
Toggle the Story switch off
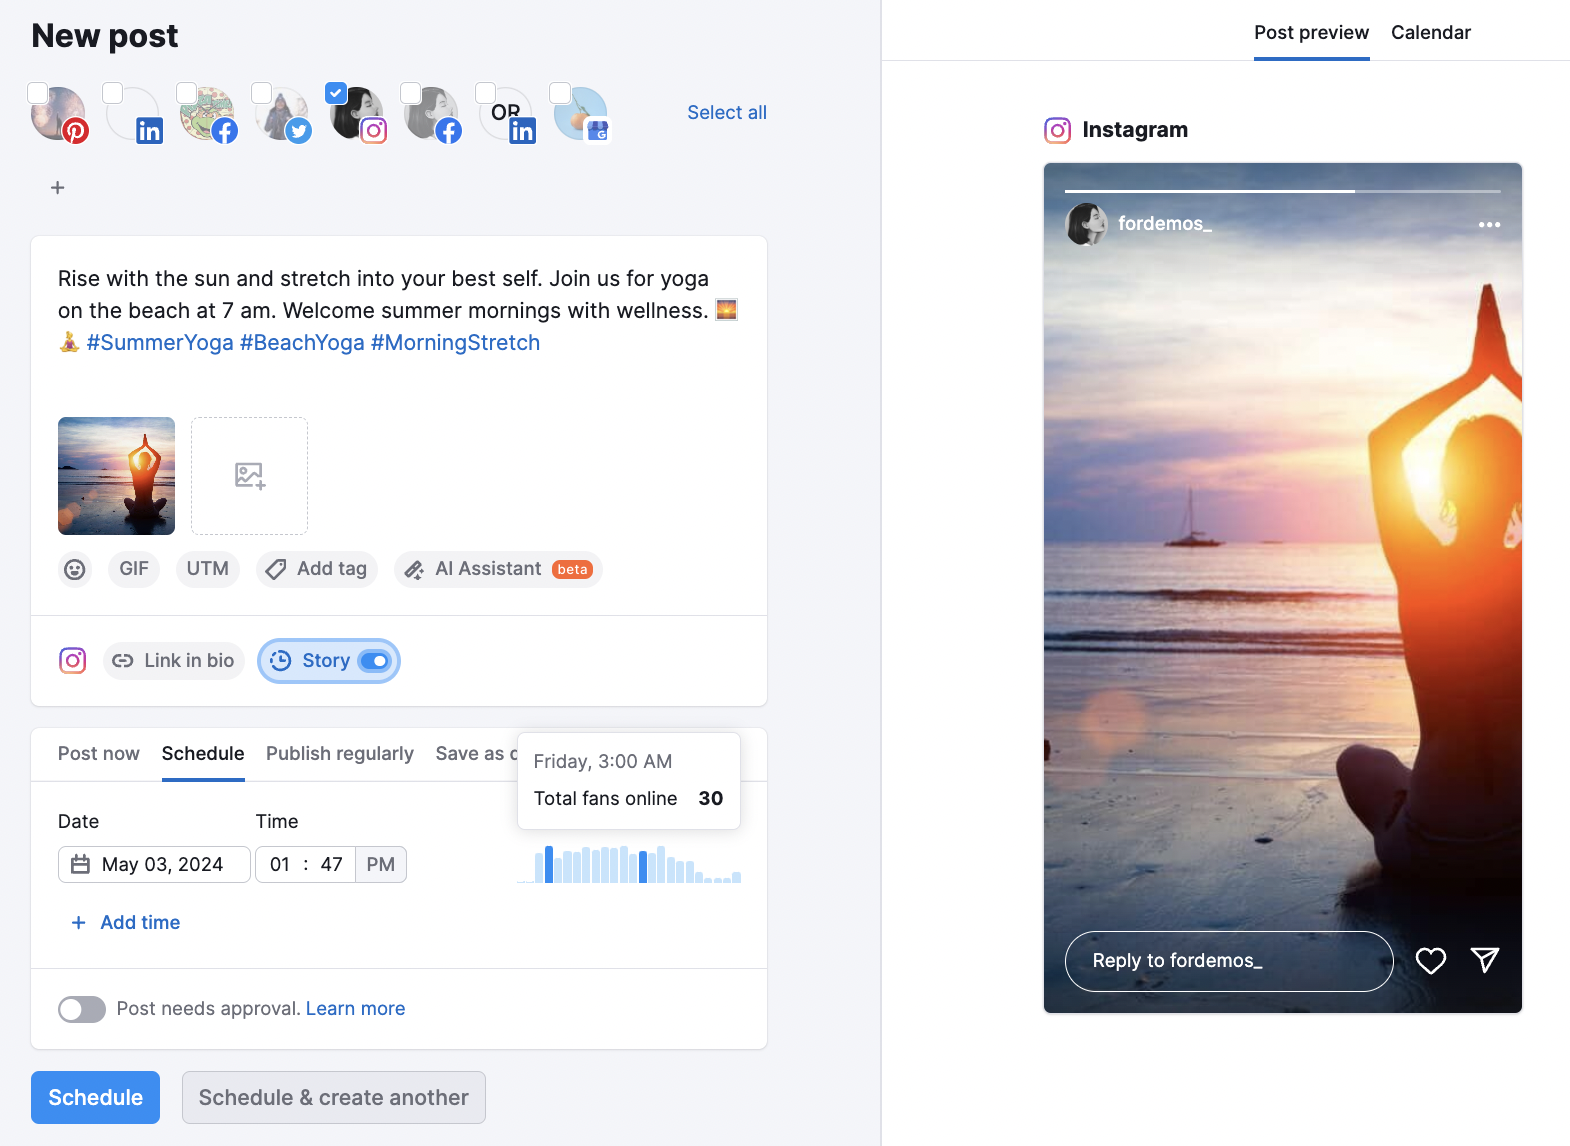374,661
